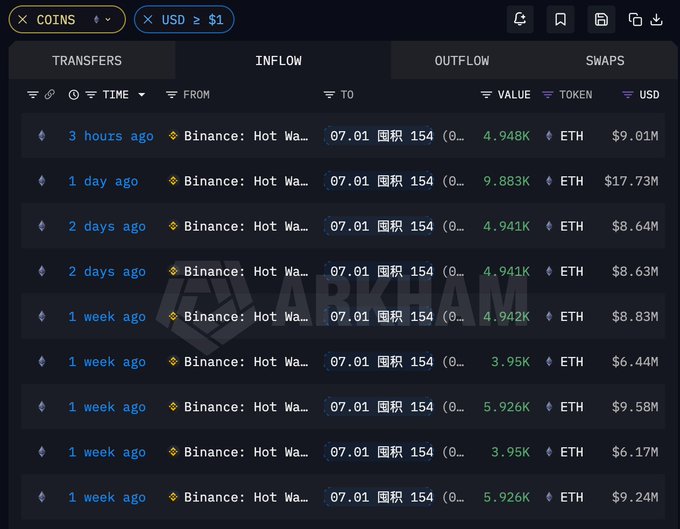Click the 9.883K value cell

(507, 181)
